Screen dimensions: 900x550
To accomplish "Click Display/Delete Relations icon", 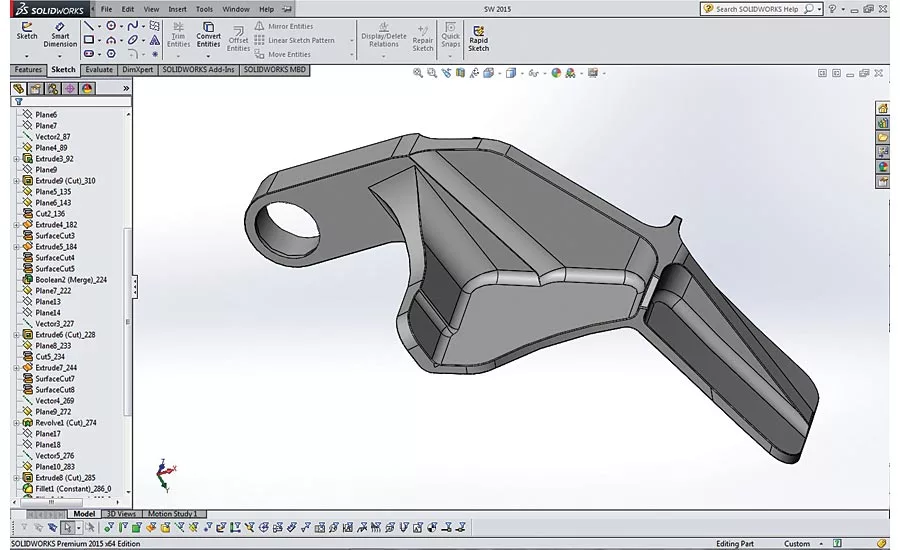I will point(383,26).
